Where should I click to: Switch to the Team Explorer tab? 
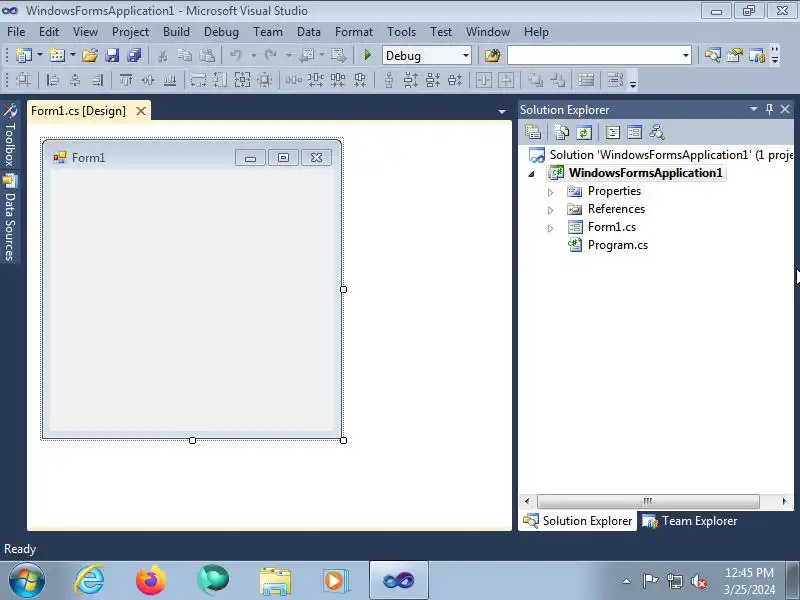pyautogui.click(x=690, y=521)
